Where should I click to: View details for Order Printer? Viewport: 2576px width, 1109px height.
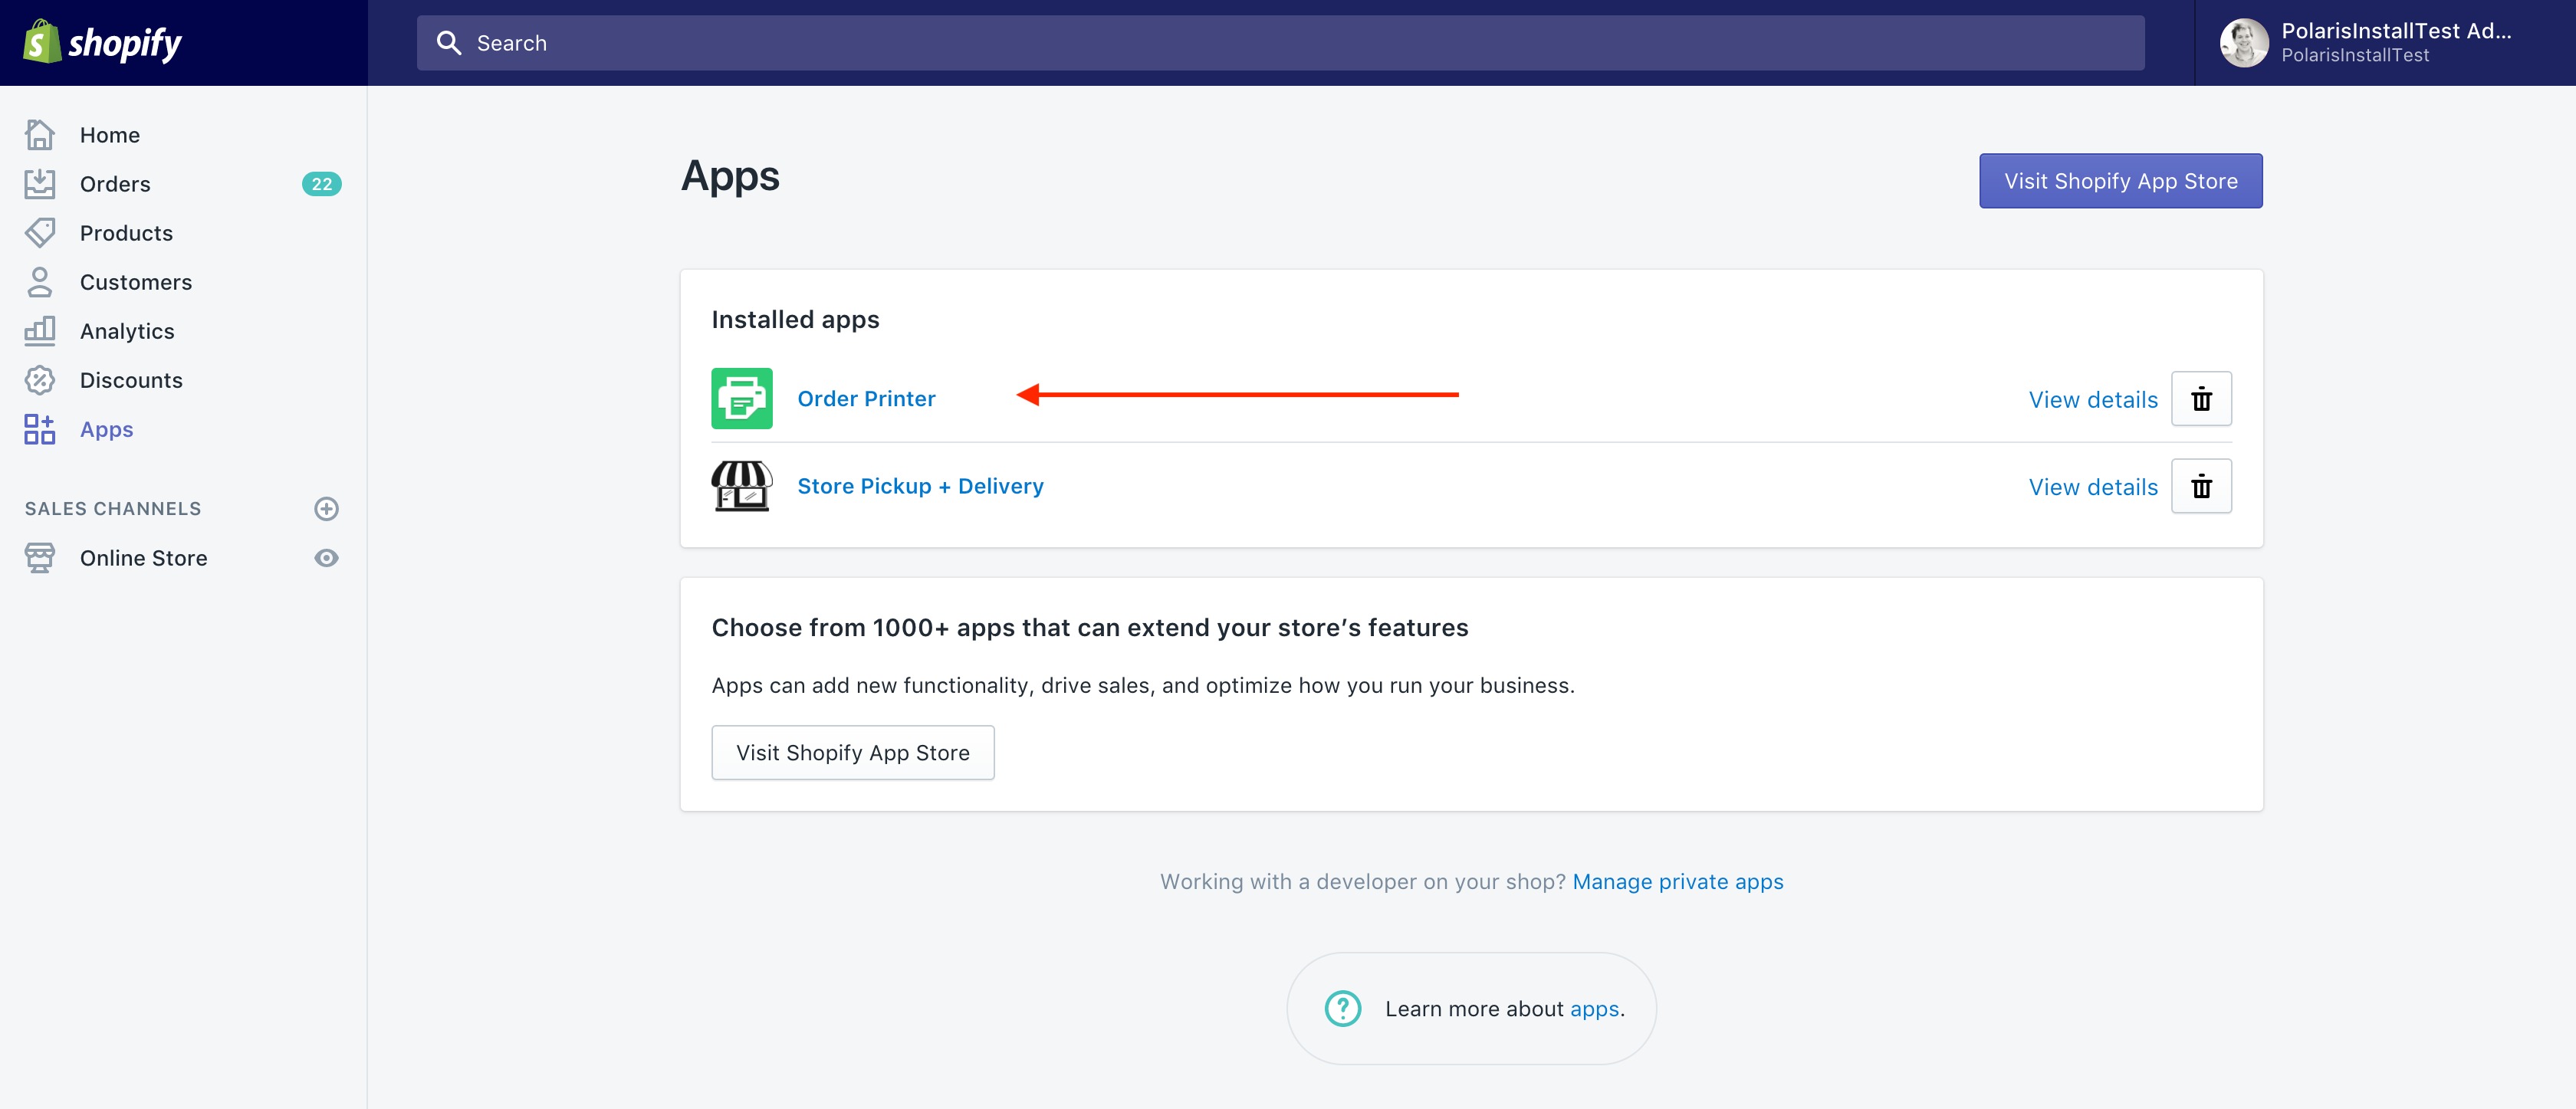[x=2092, y=400]
